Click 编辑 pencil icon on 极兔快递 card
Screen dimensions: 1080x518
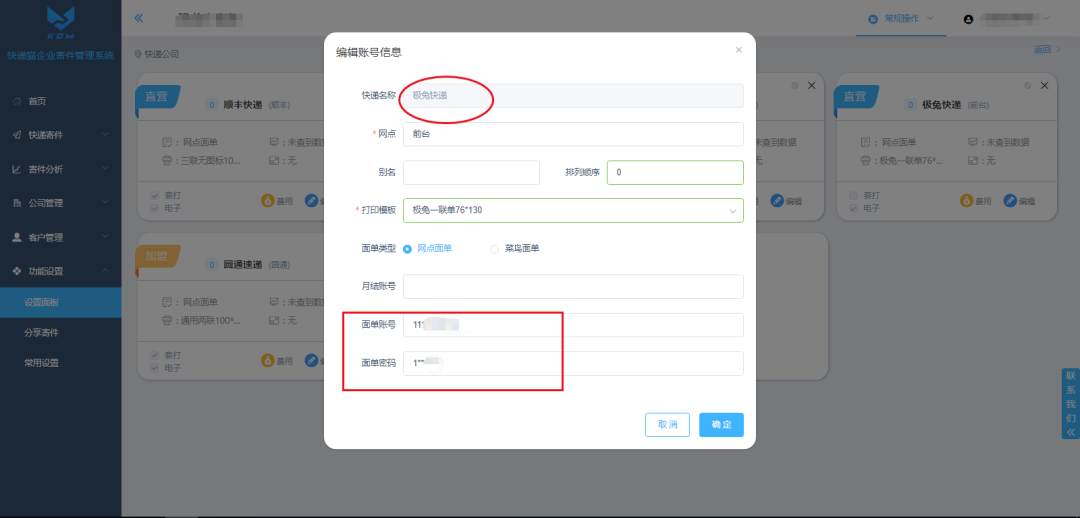pos(1010,201)
